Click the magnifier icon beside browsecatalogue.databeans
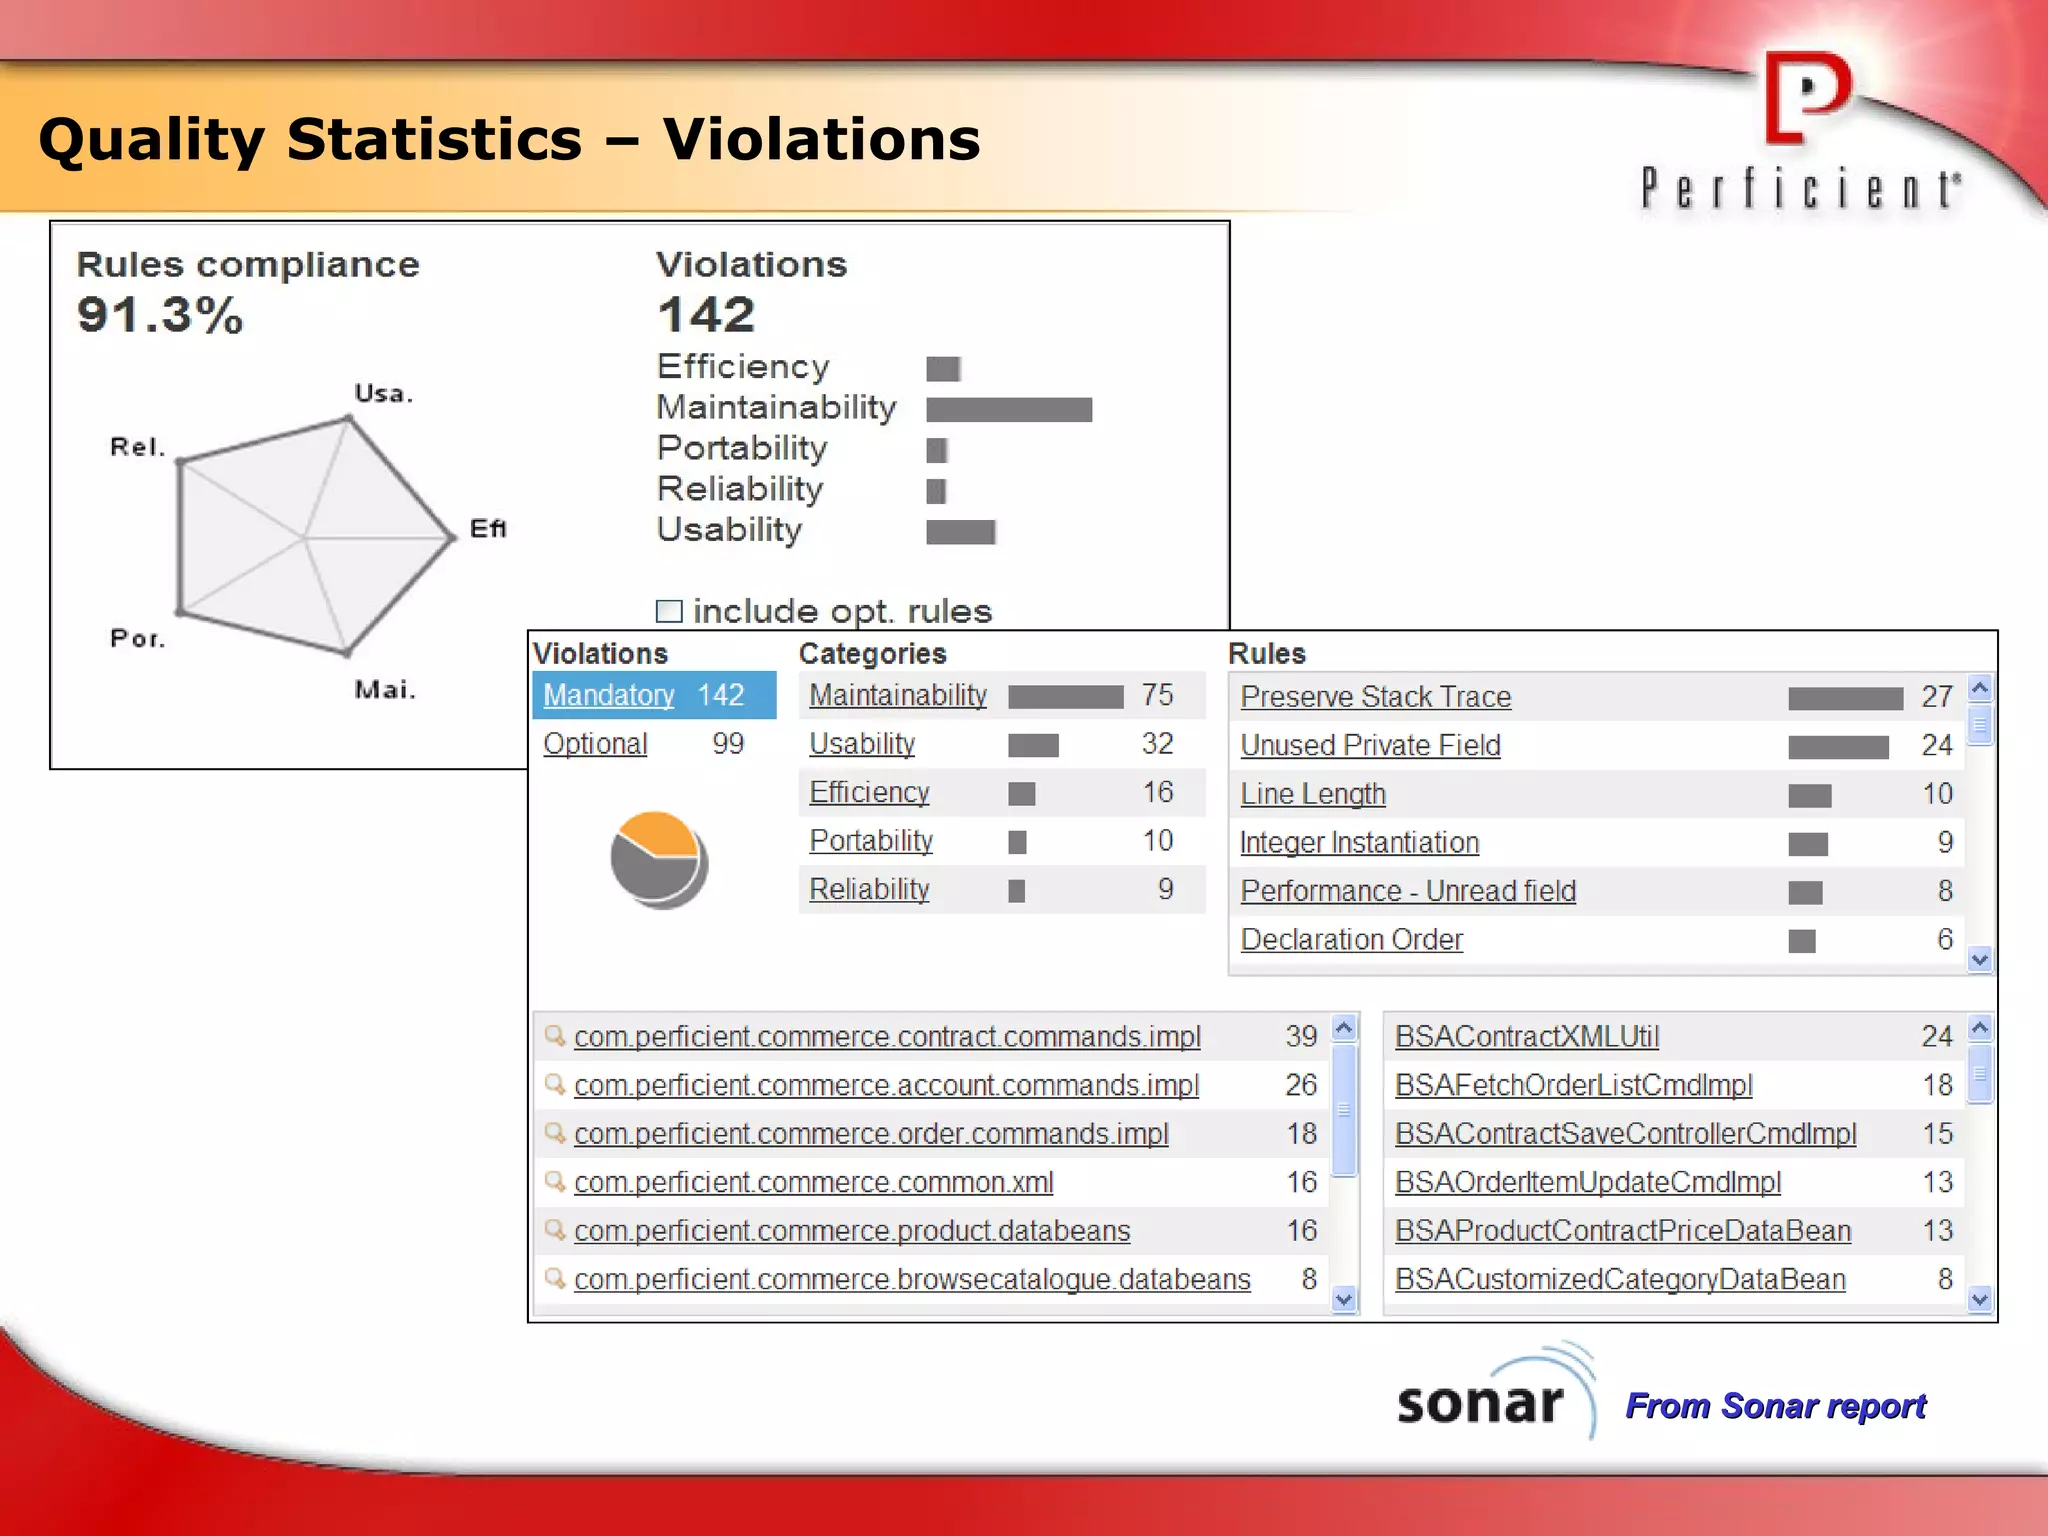 555,1278
